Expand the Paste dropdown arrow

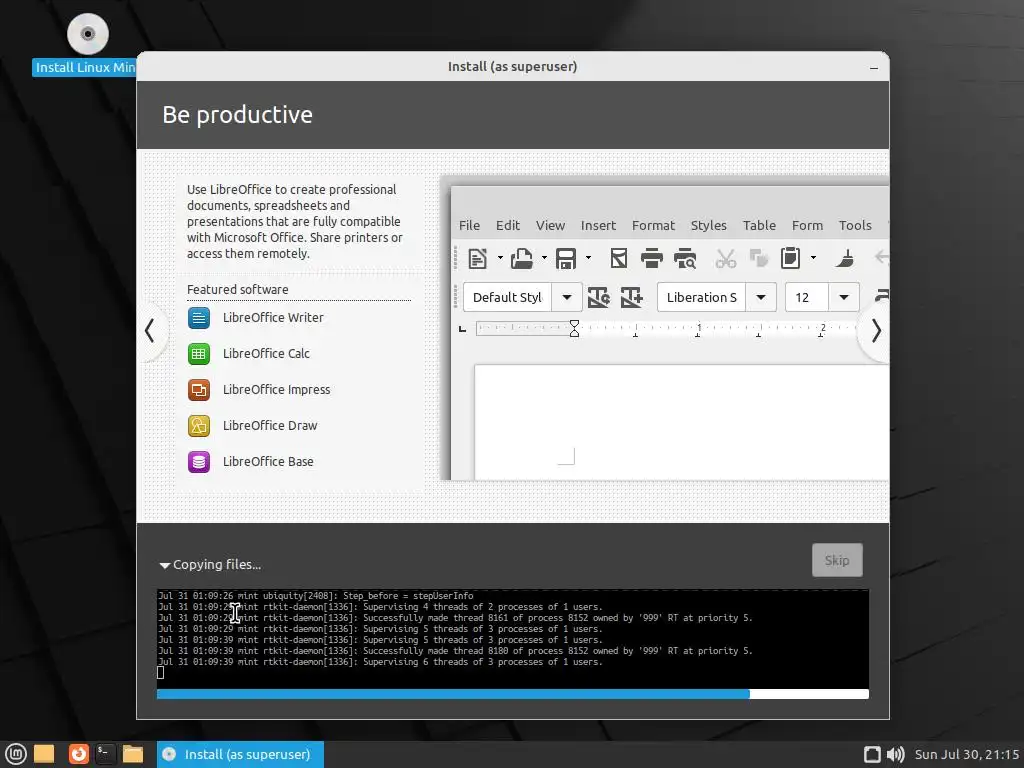pyautogui.click(x=813, y=258)
